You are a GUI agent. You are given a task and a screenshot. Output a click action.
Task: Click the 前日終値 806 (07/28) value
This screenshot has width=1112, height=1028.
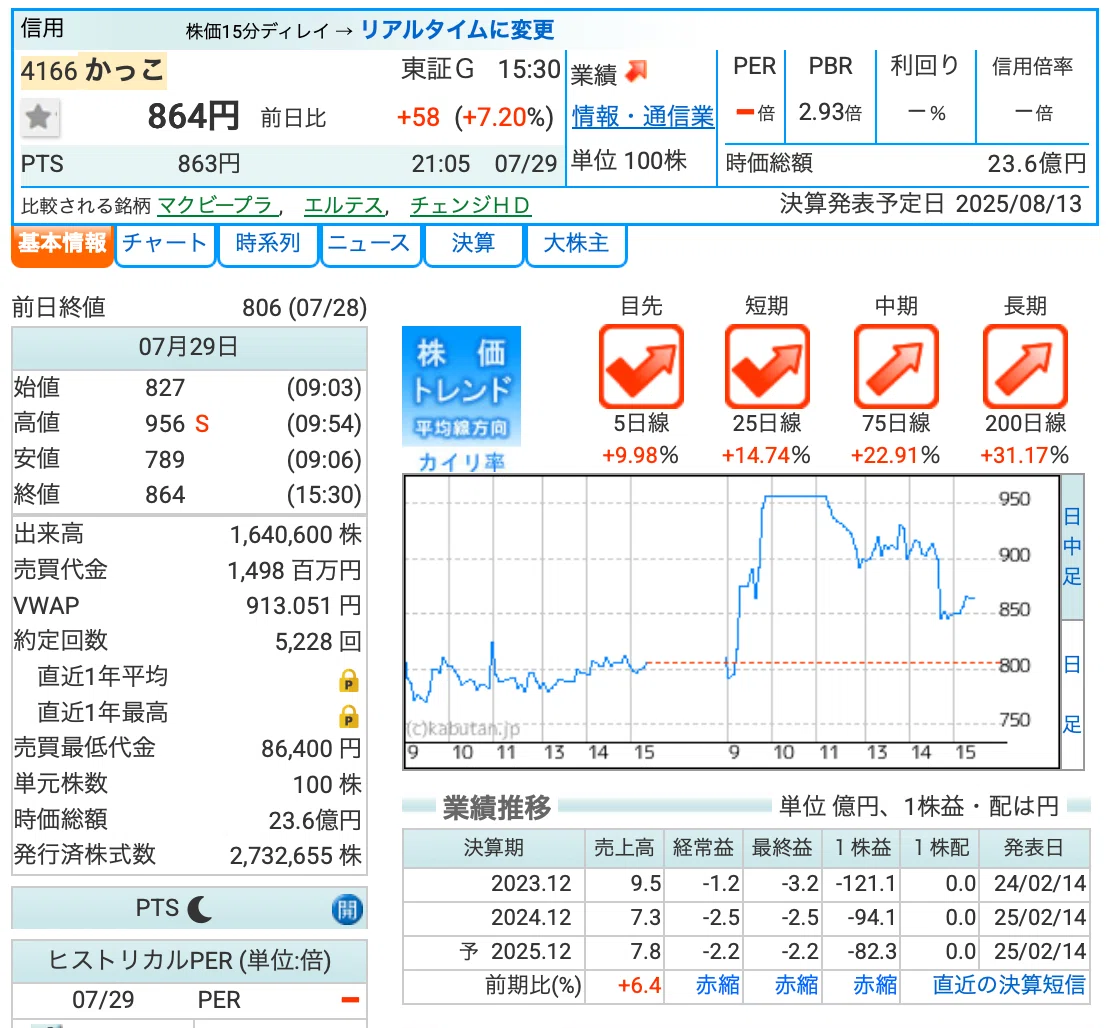point(304,308)
